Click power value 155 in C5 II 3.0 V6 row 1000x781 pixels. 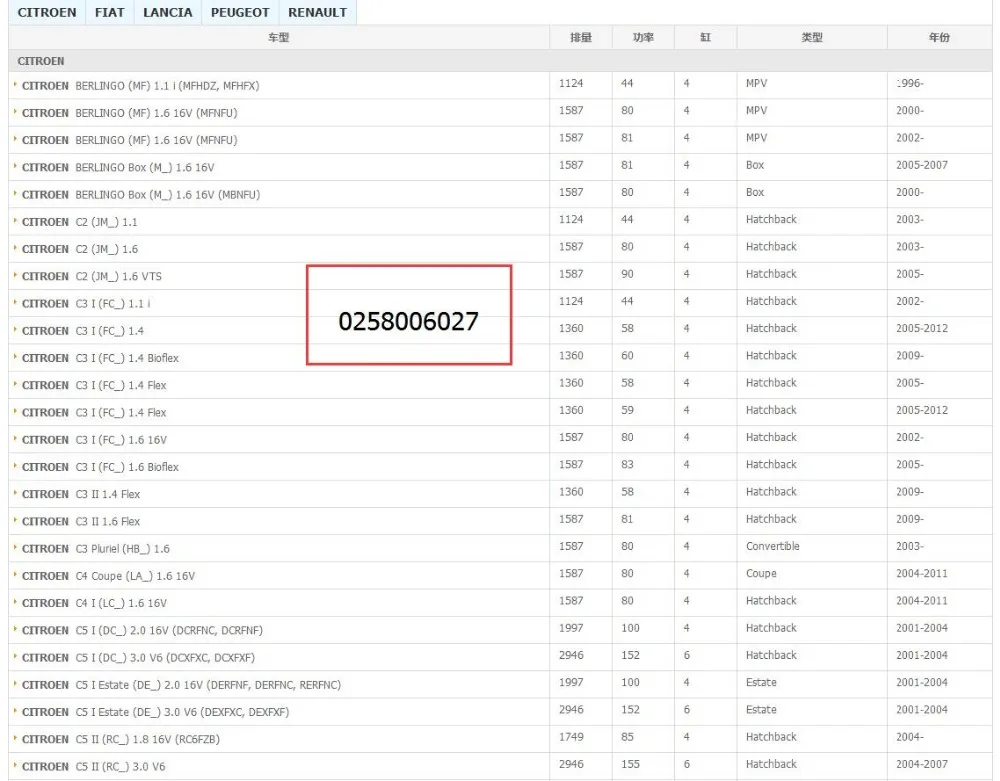630,764
